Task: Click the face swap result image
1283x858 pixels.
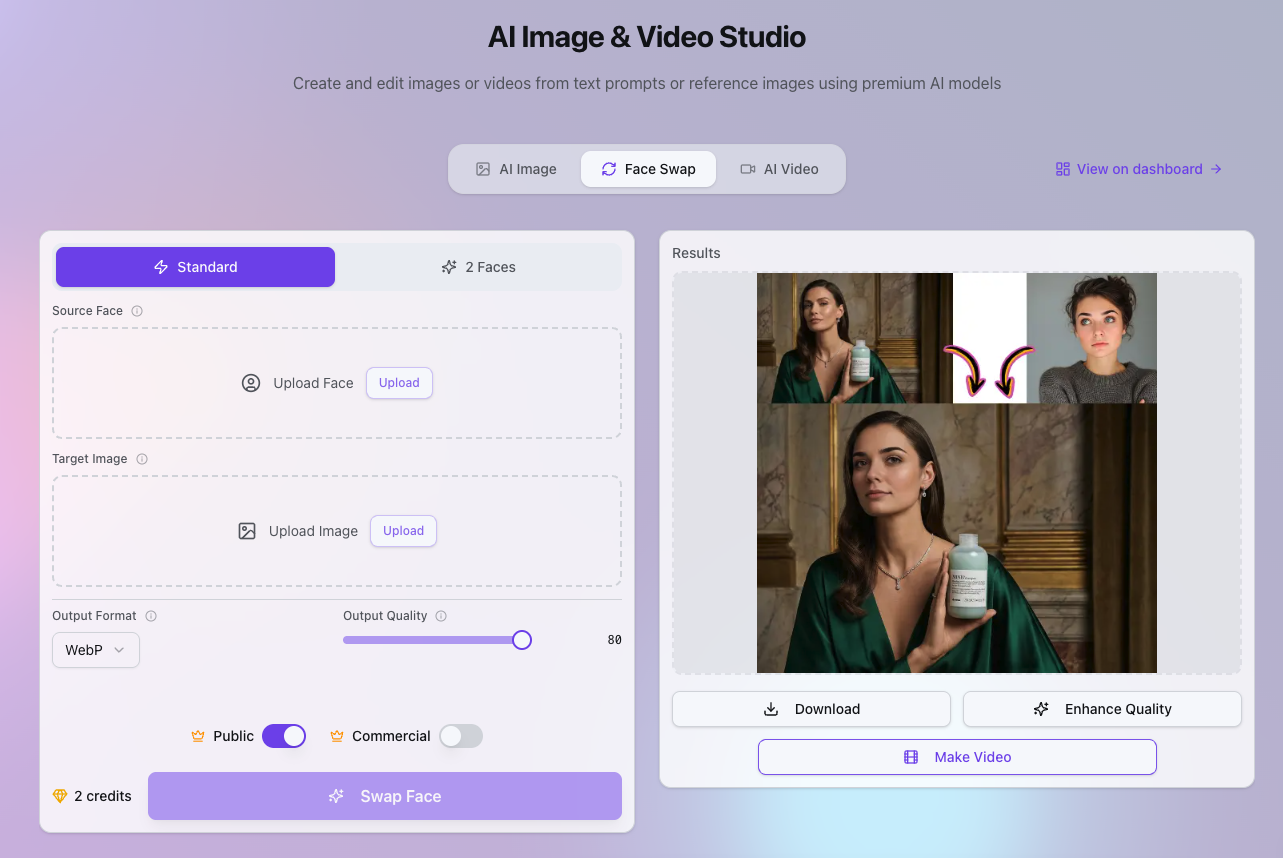Action: [x=956, y=473]
